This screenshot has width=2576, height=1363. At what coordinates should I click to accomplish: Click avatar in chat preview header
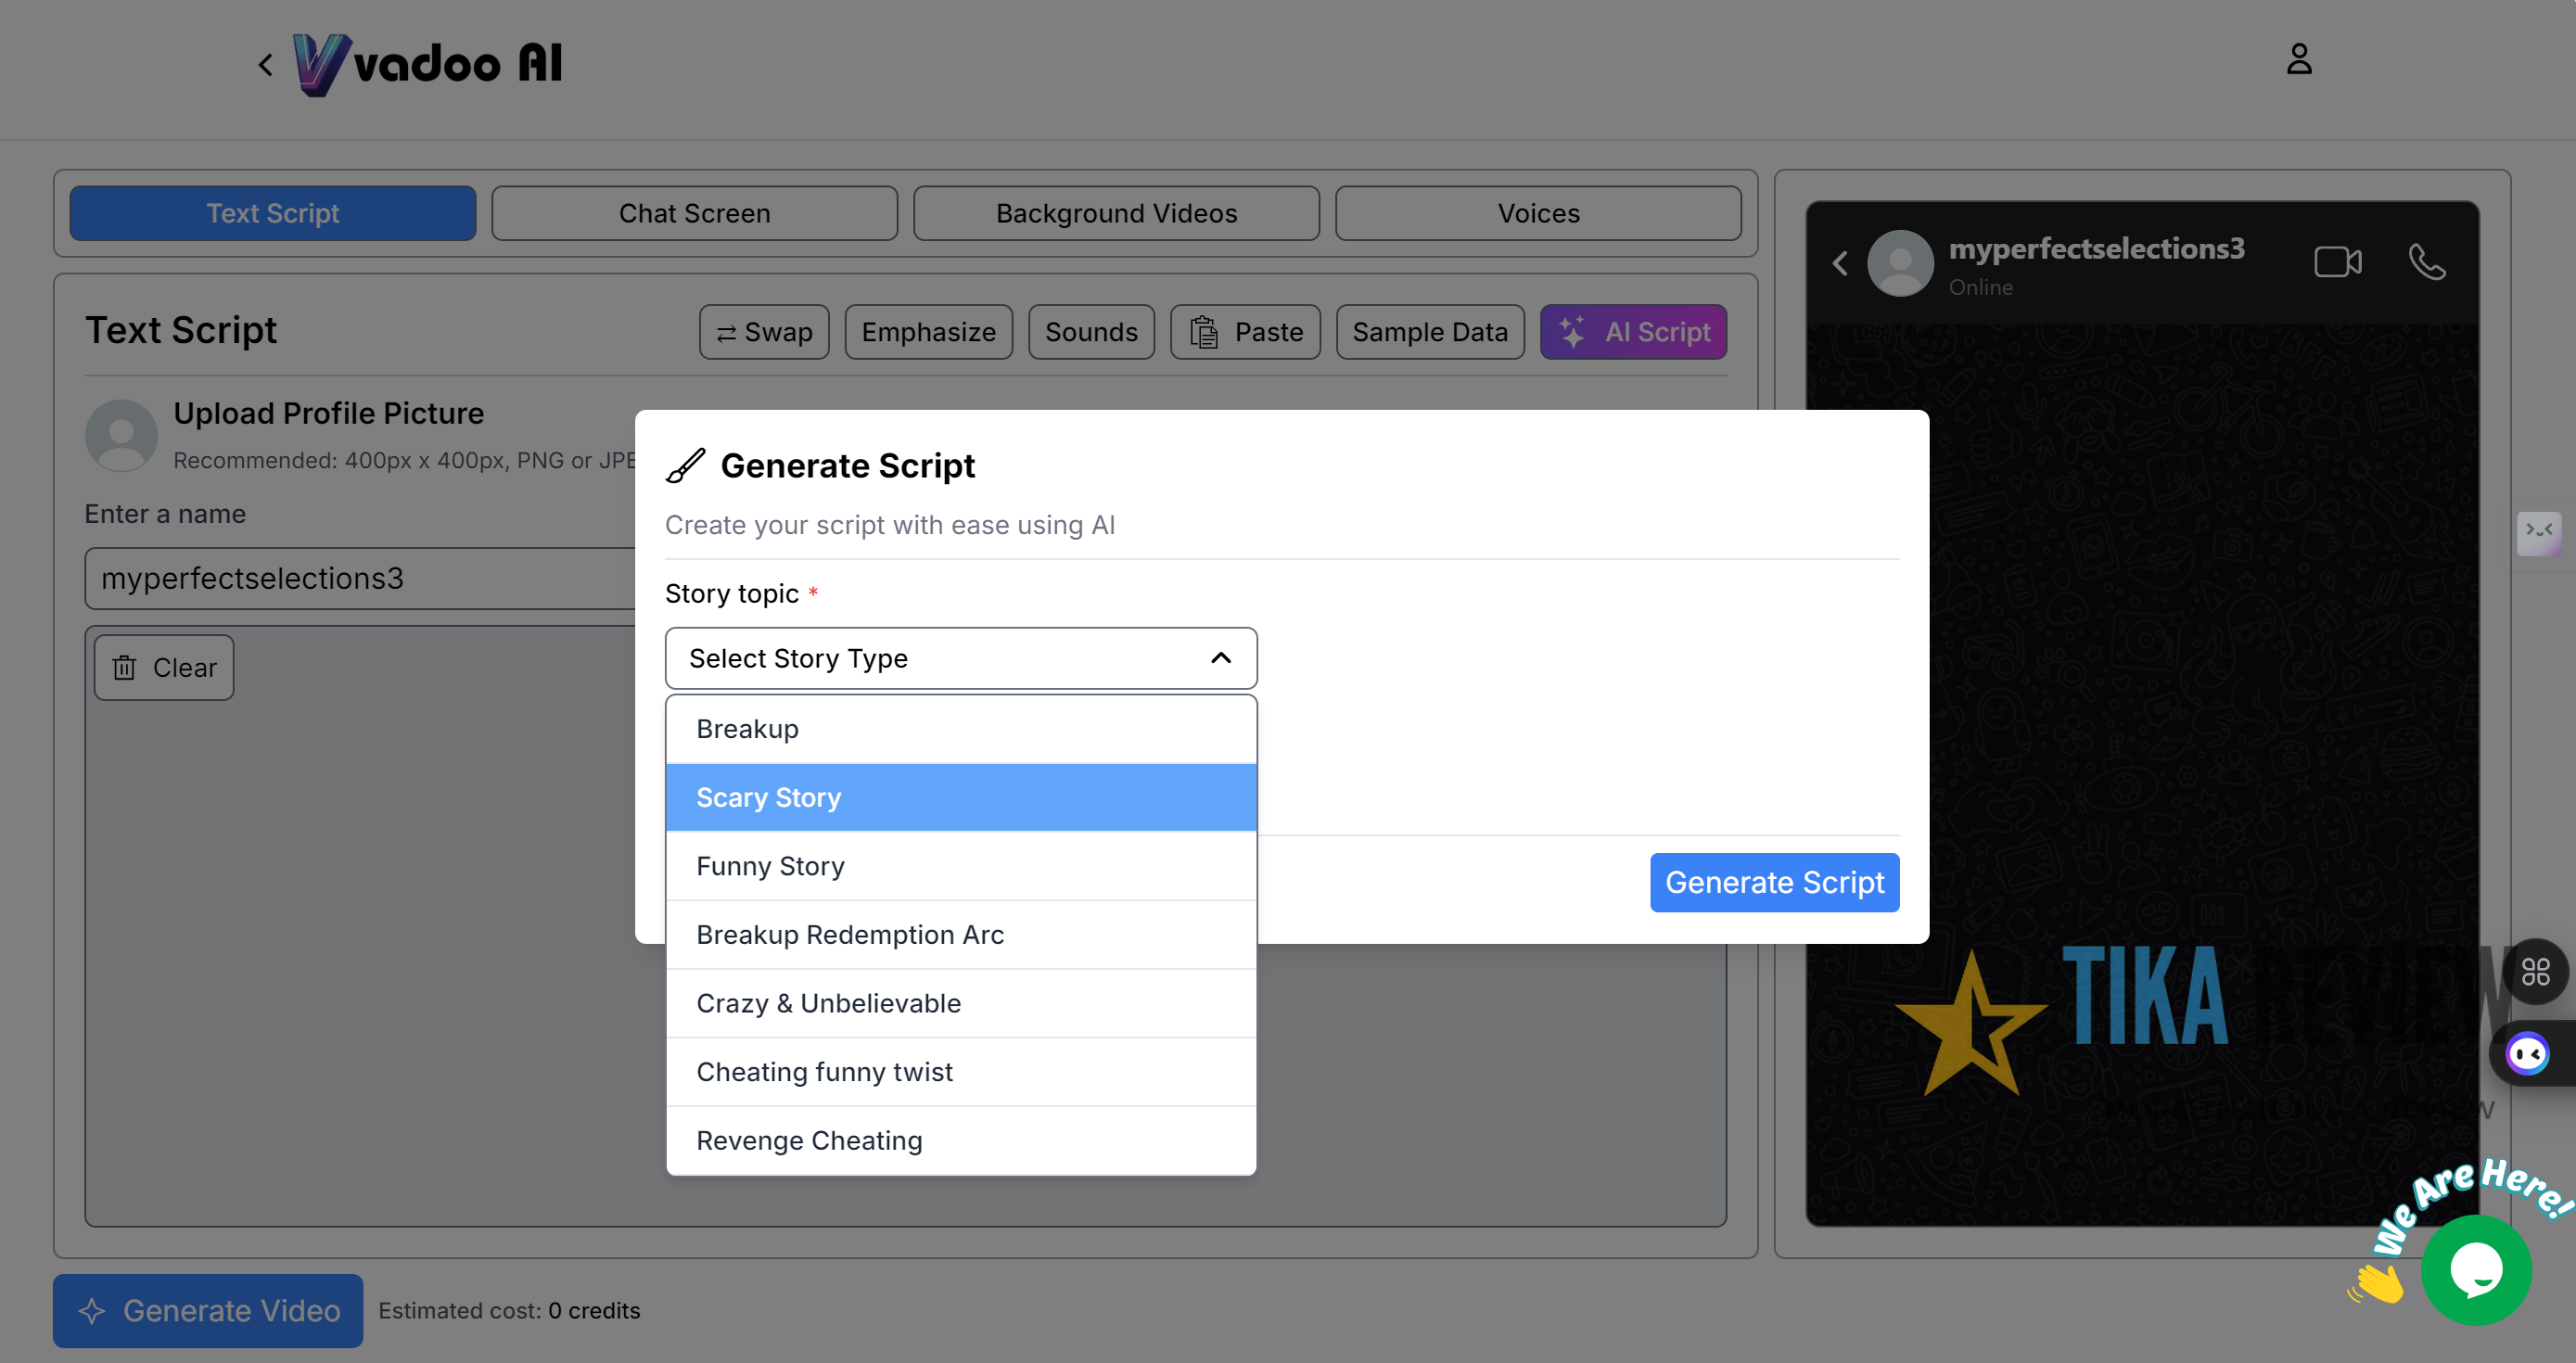(1900, 263)
